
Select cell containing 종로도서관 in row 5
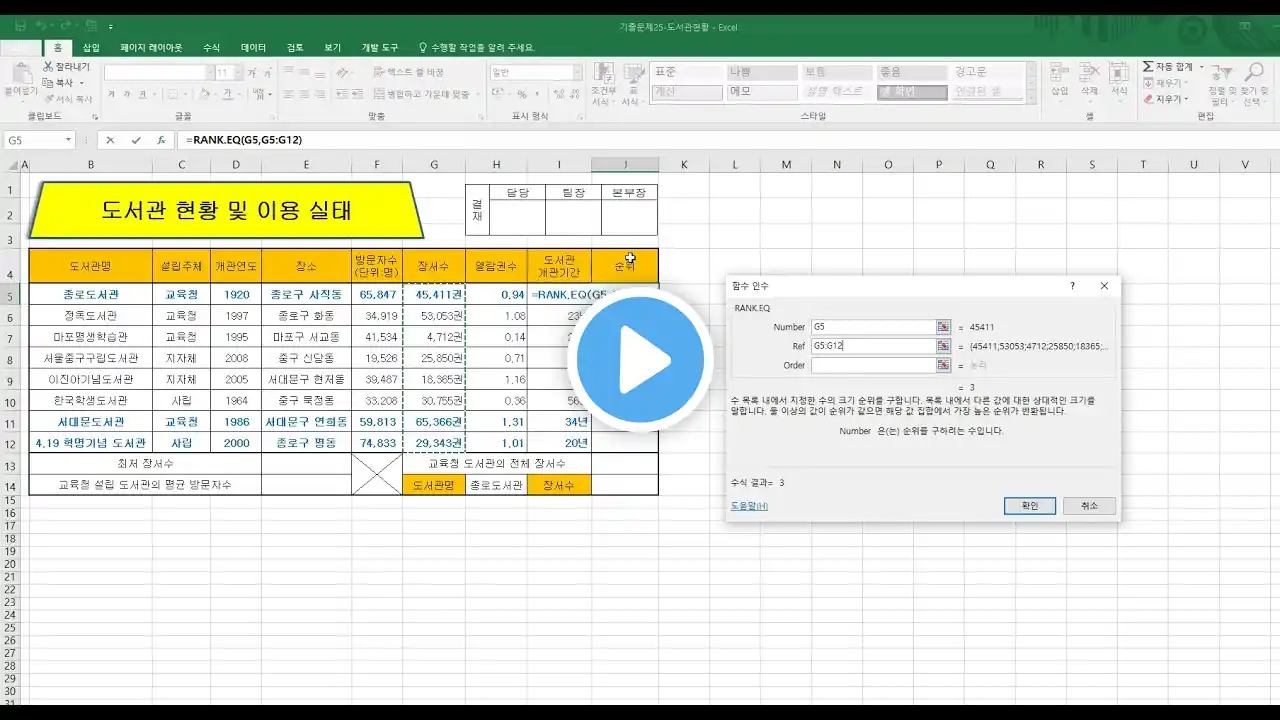[91, 294]
